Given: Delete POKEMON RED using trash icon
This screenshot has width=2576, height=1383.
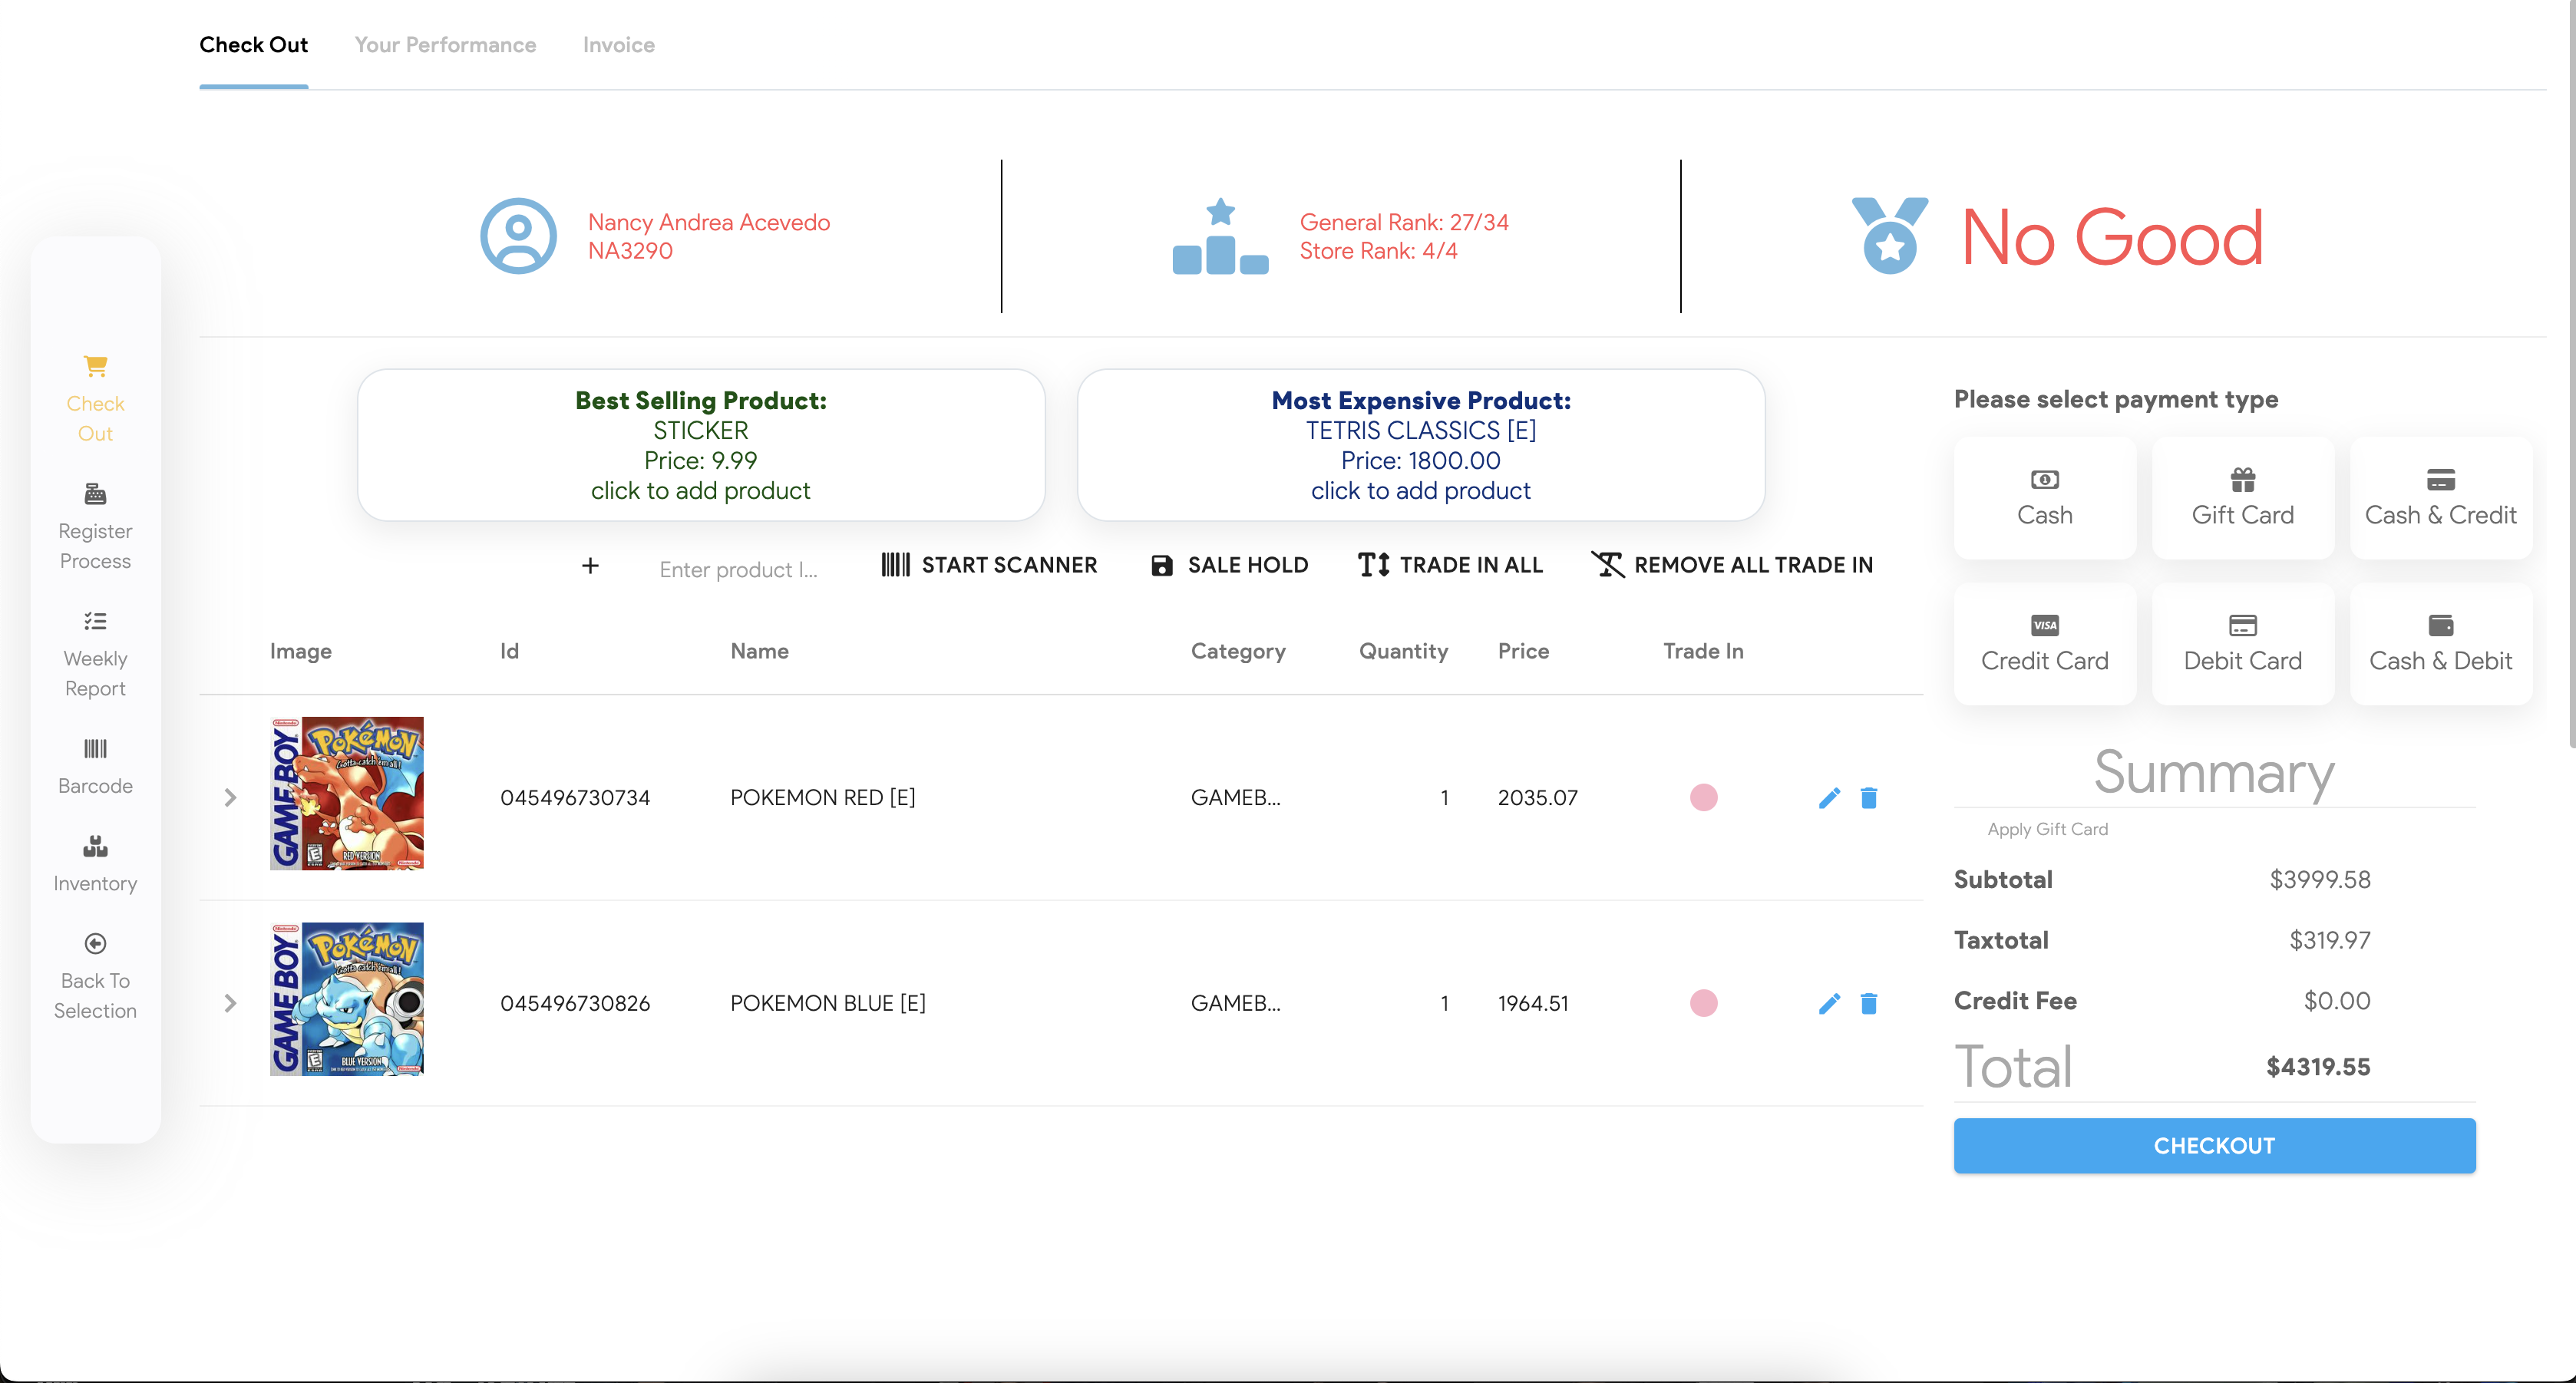Looking at the screenshot, I should [1868, 798].
